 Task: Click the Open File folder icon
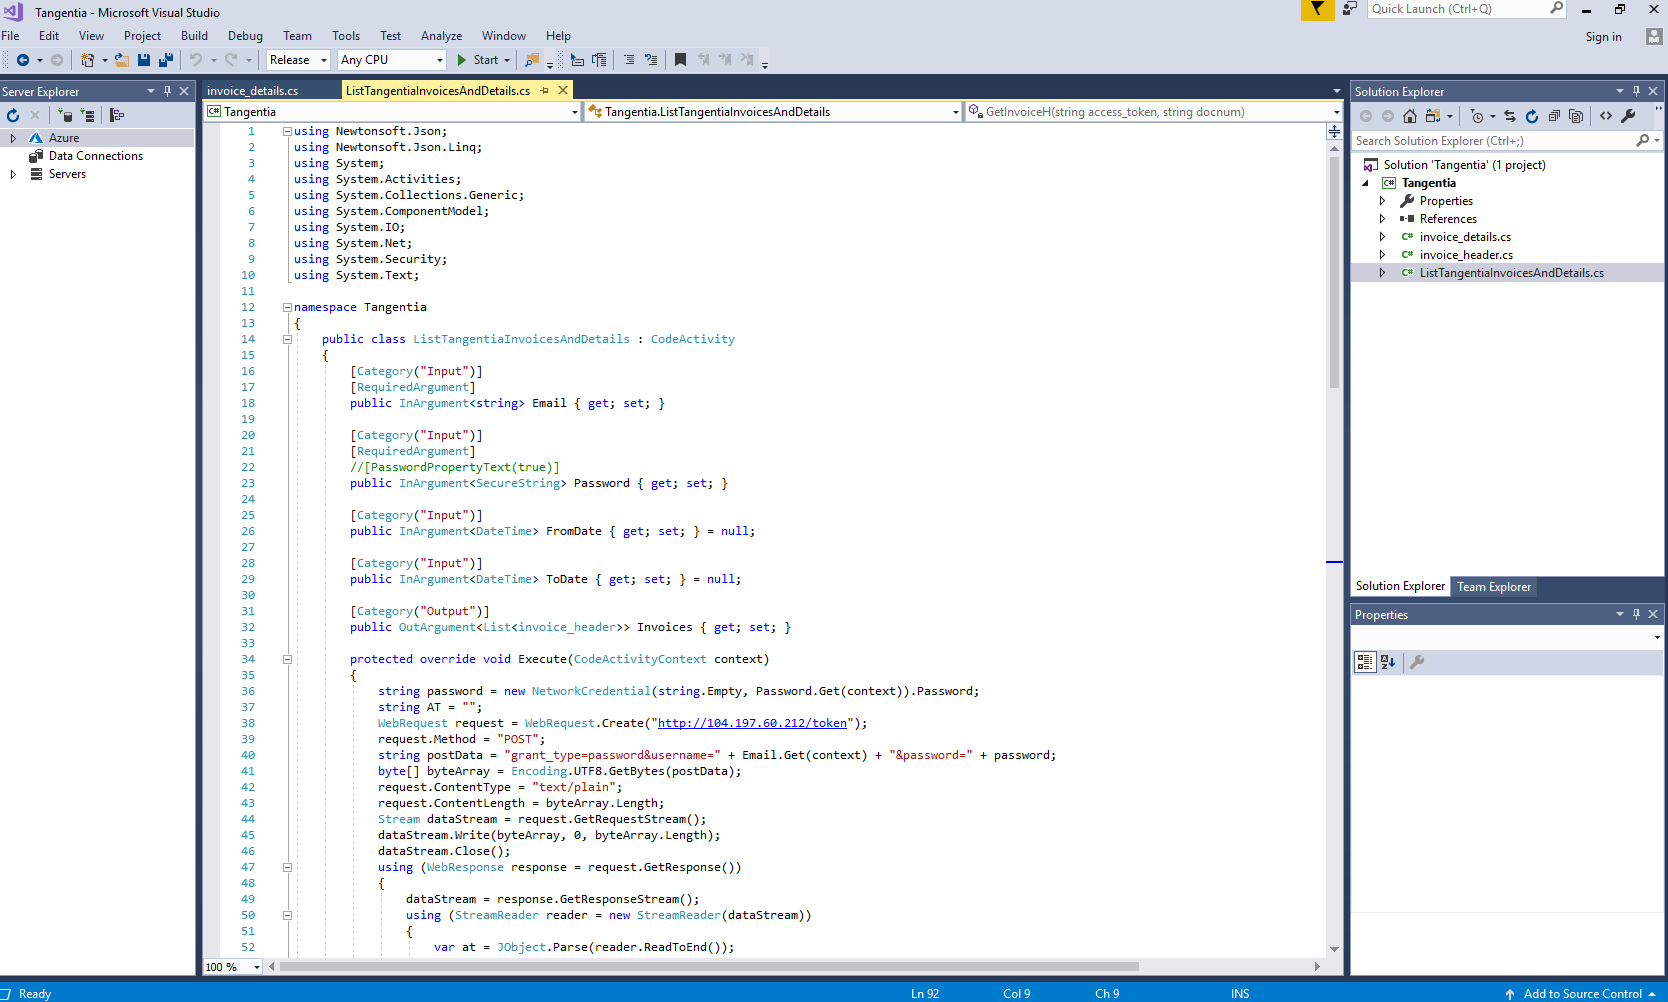tap(122, 60)
